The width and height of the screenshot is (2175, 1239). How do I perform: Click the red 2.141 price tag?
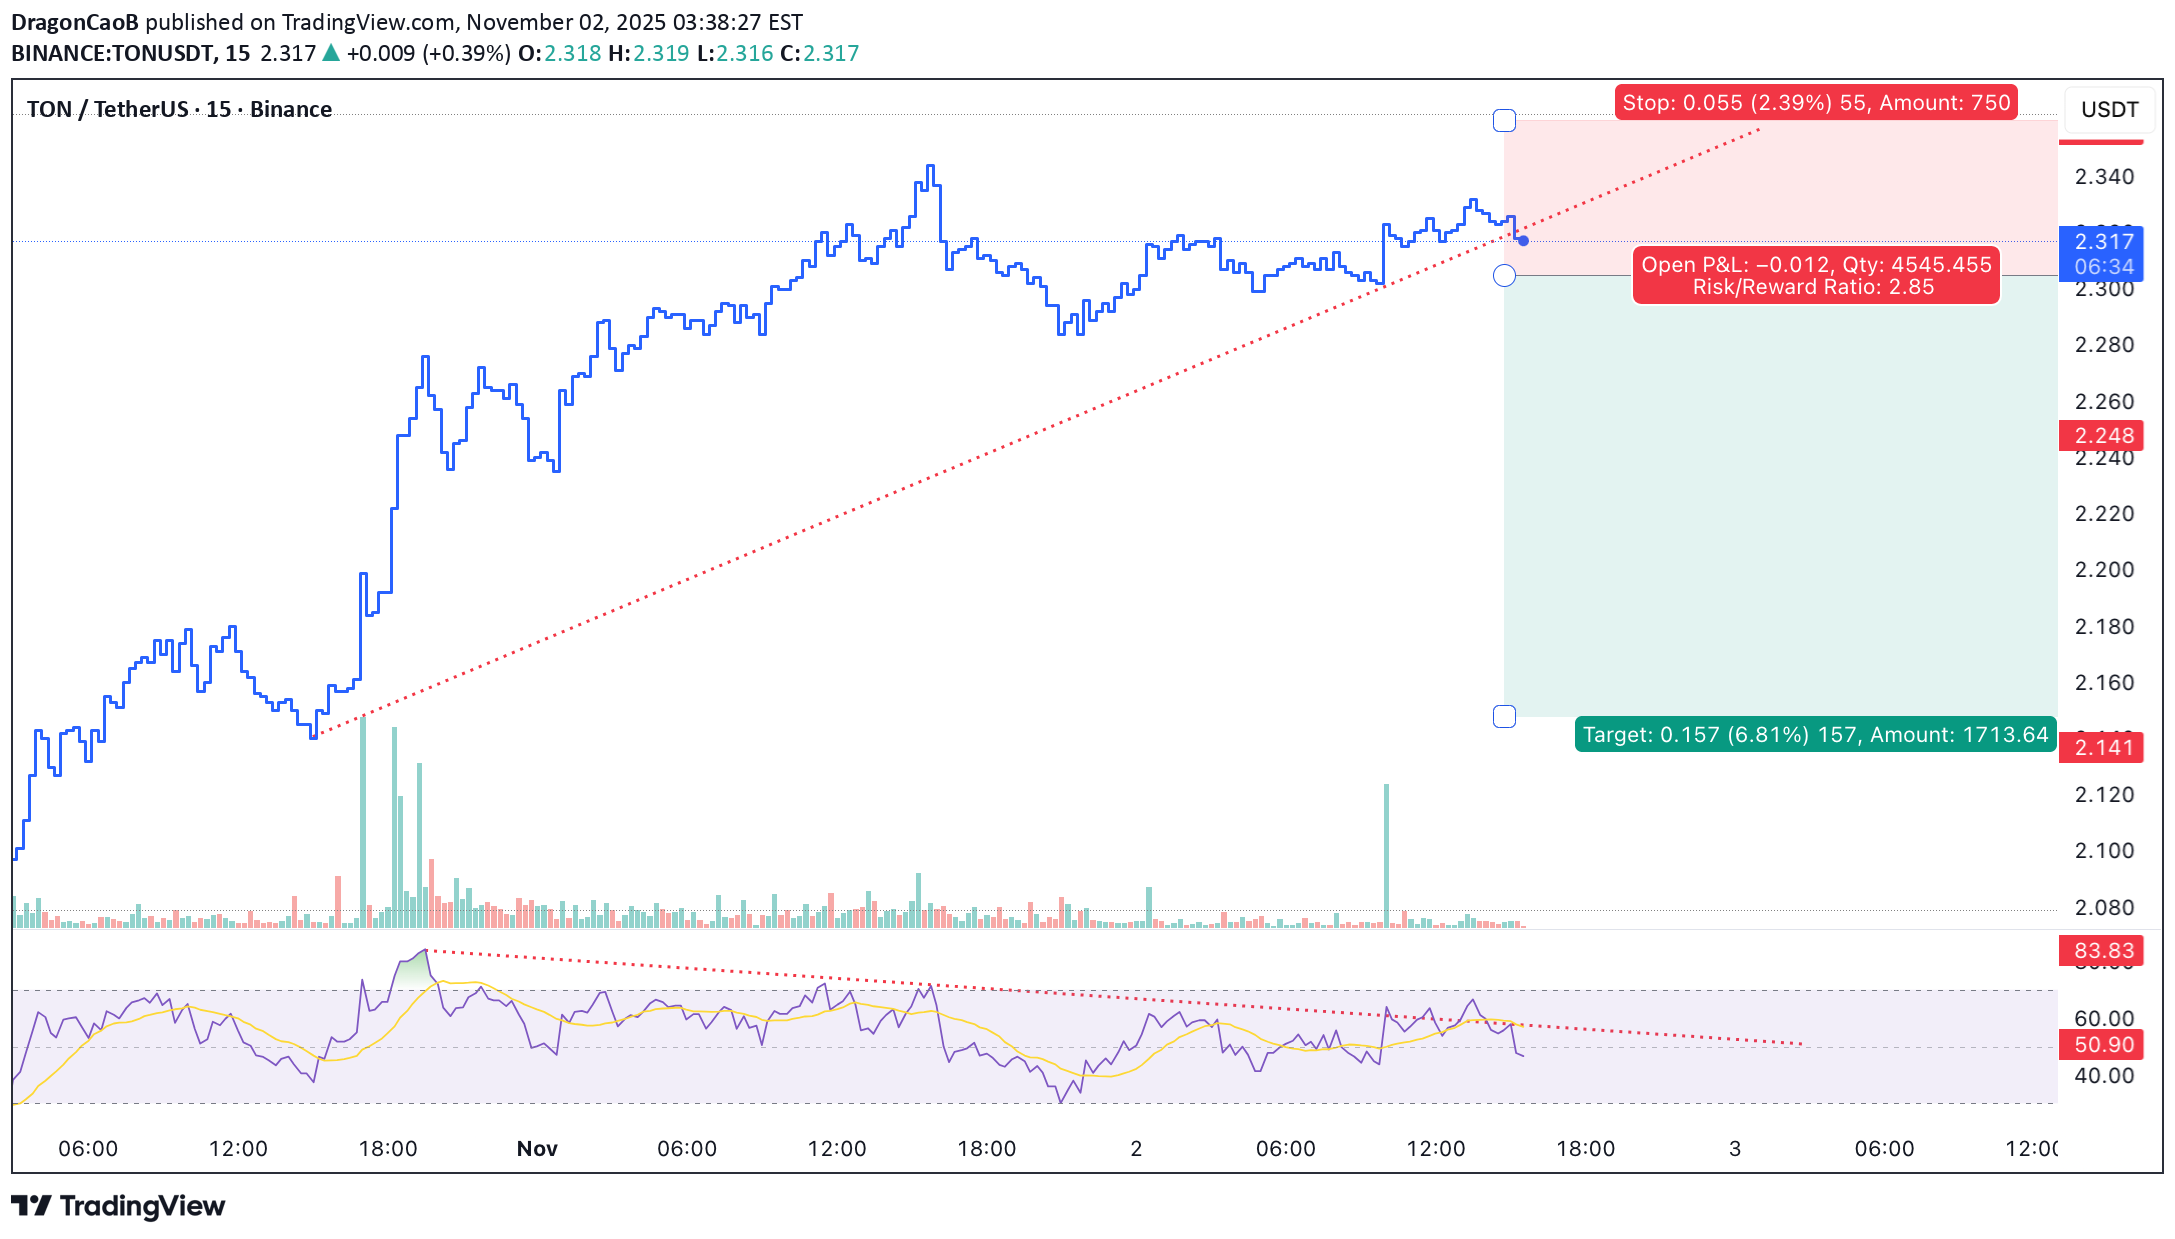2103,748
